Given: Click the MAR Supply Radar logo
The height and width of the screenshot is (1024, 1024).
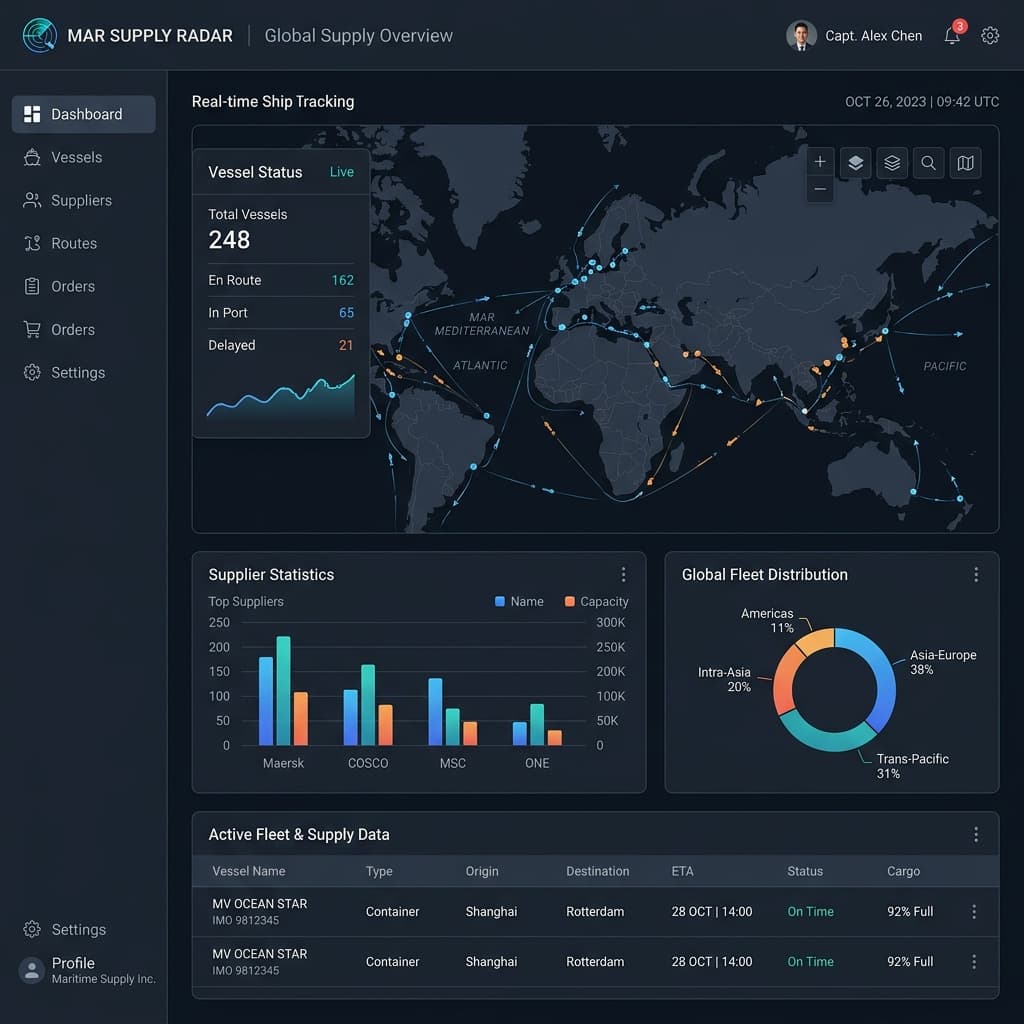Looking at the screenshot, I should point(39,35).
